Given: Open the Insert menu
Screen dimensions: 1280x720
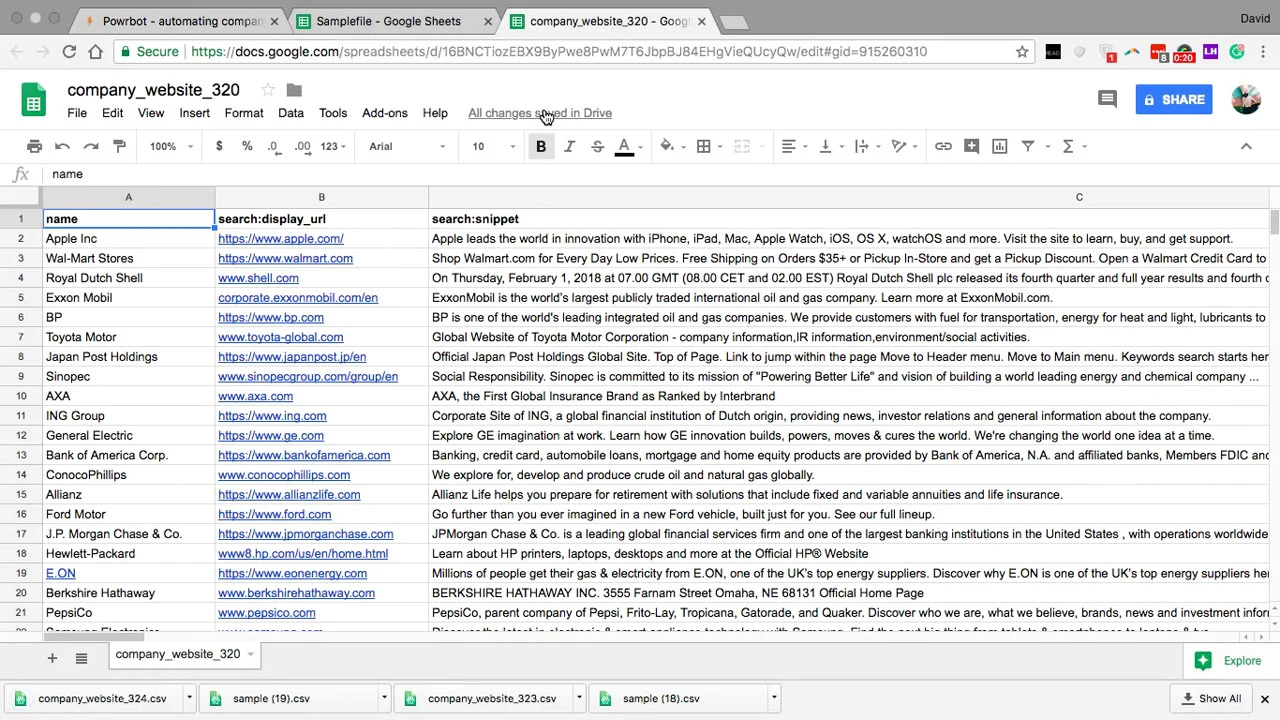Looking at the screenshot, I should [x=195, y=113].
